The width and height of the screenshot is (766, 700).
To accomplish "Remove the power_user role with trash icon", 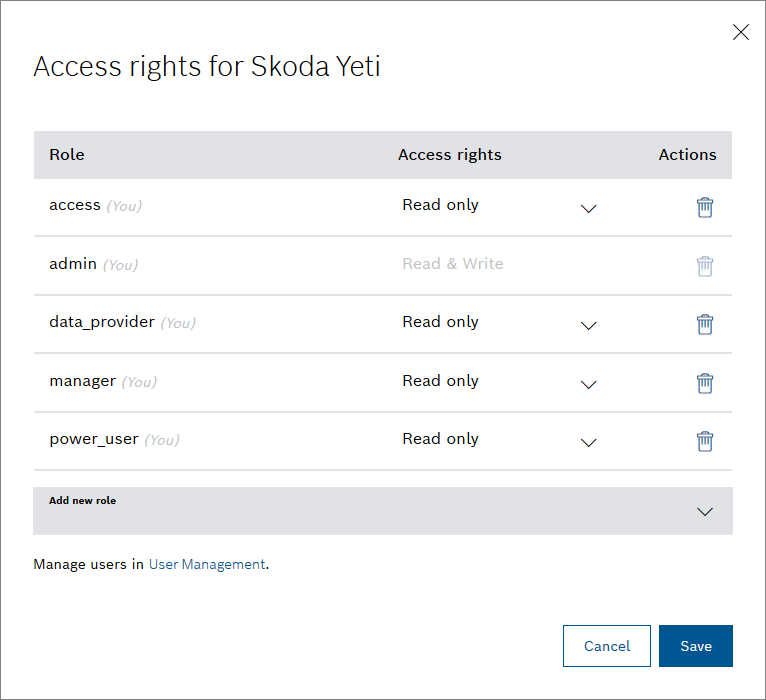I will (705, 441).
